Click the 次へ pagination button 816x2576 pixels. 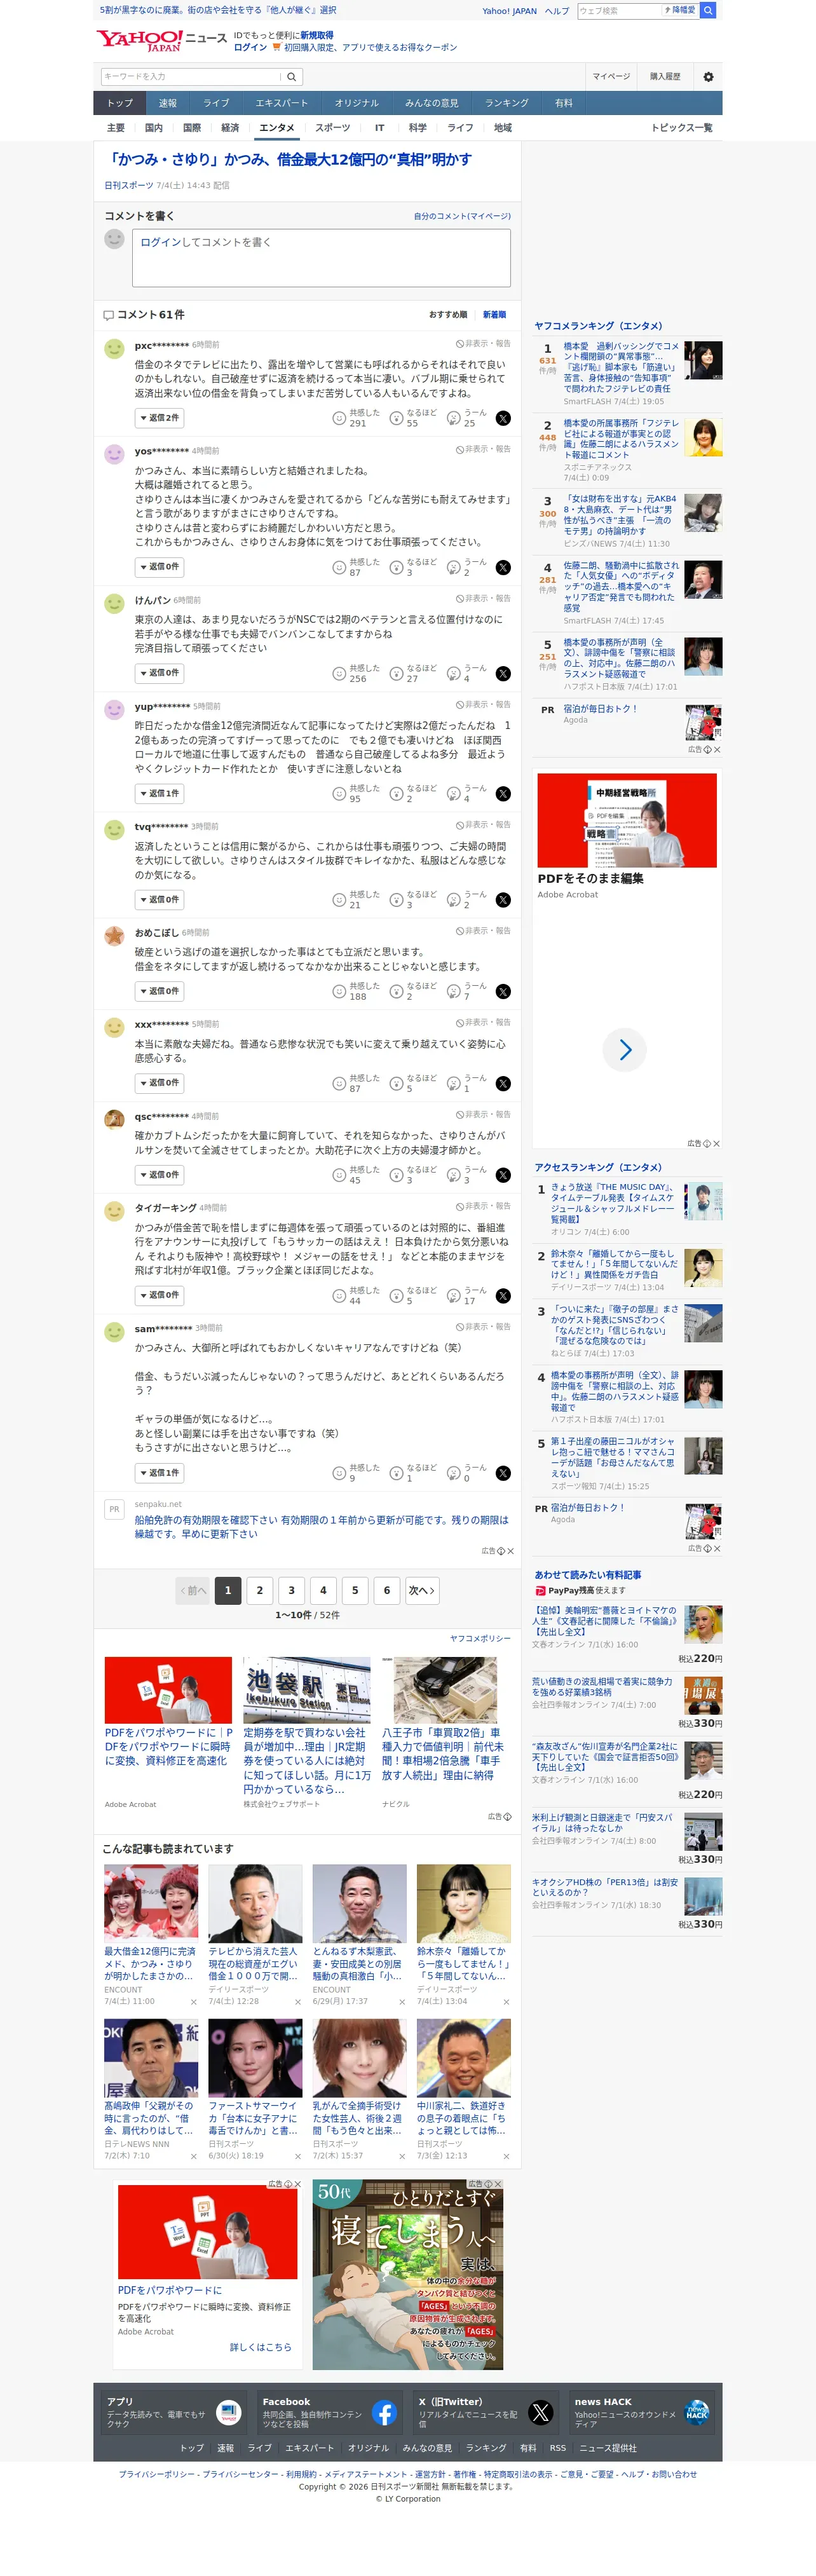pos(421,1591)
